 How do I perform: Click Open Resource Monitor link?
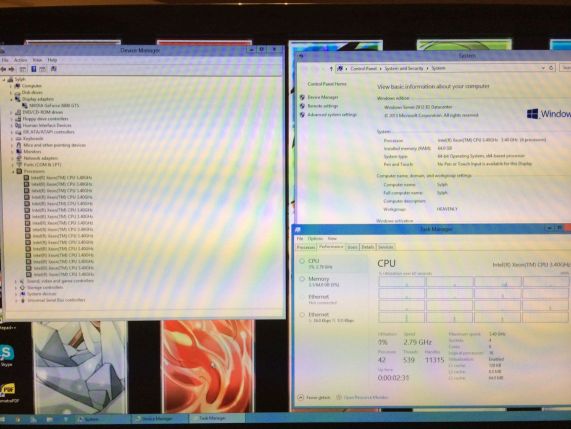click(366, 397)
